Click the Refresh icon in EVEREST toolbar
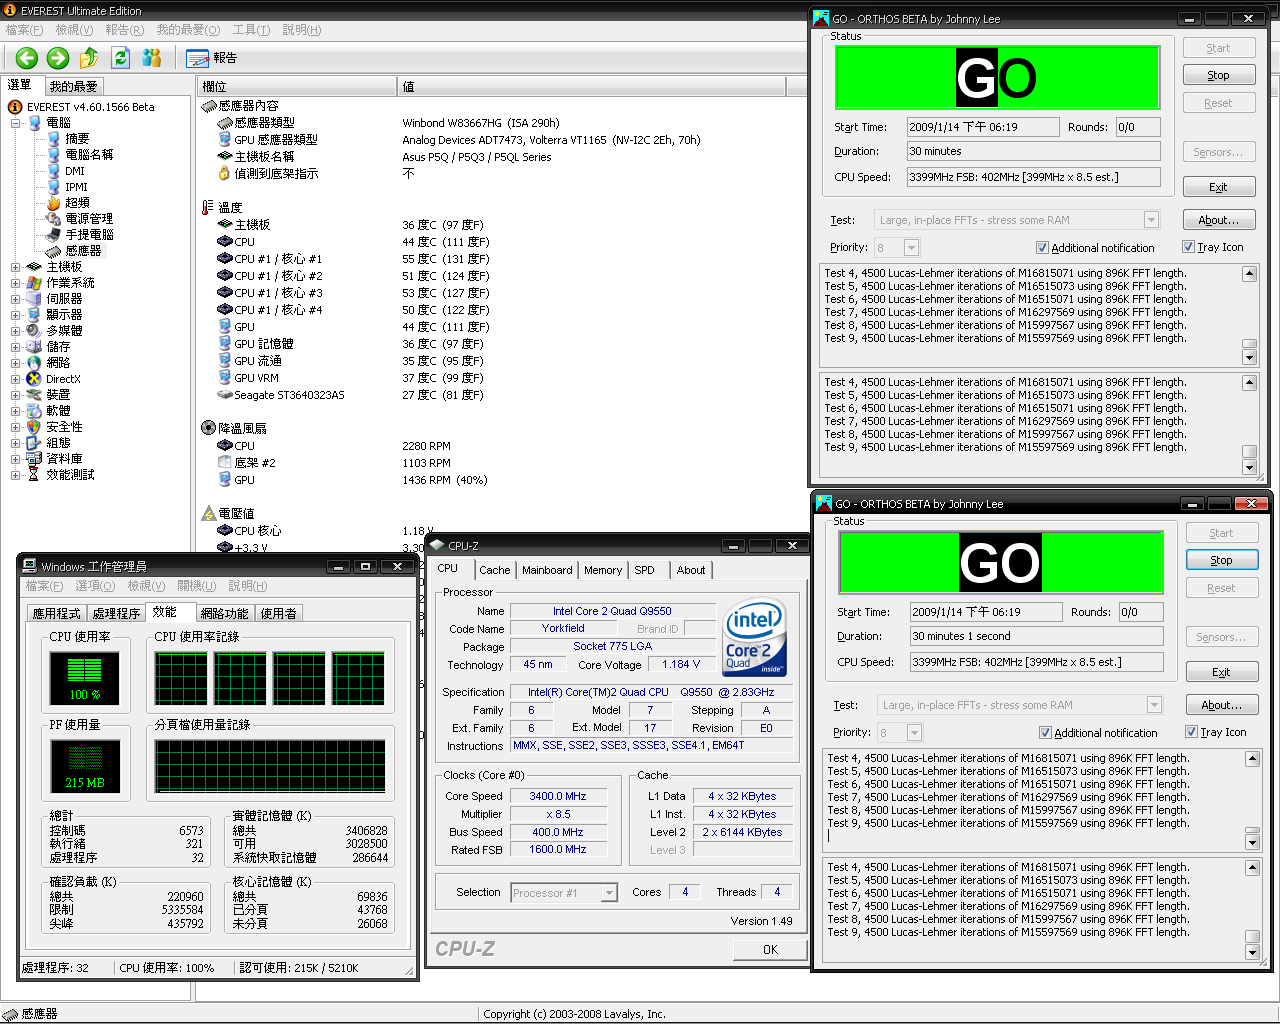 [121, 58]
